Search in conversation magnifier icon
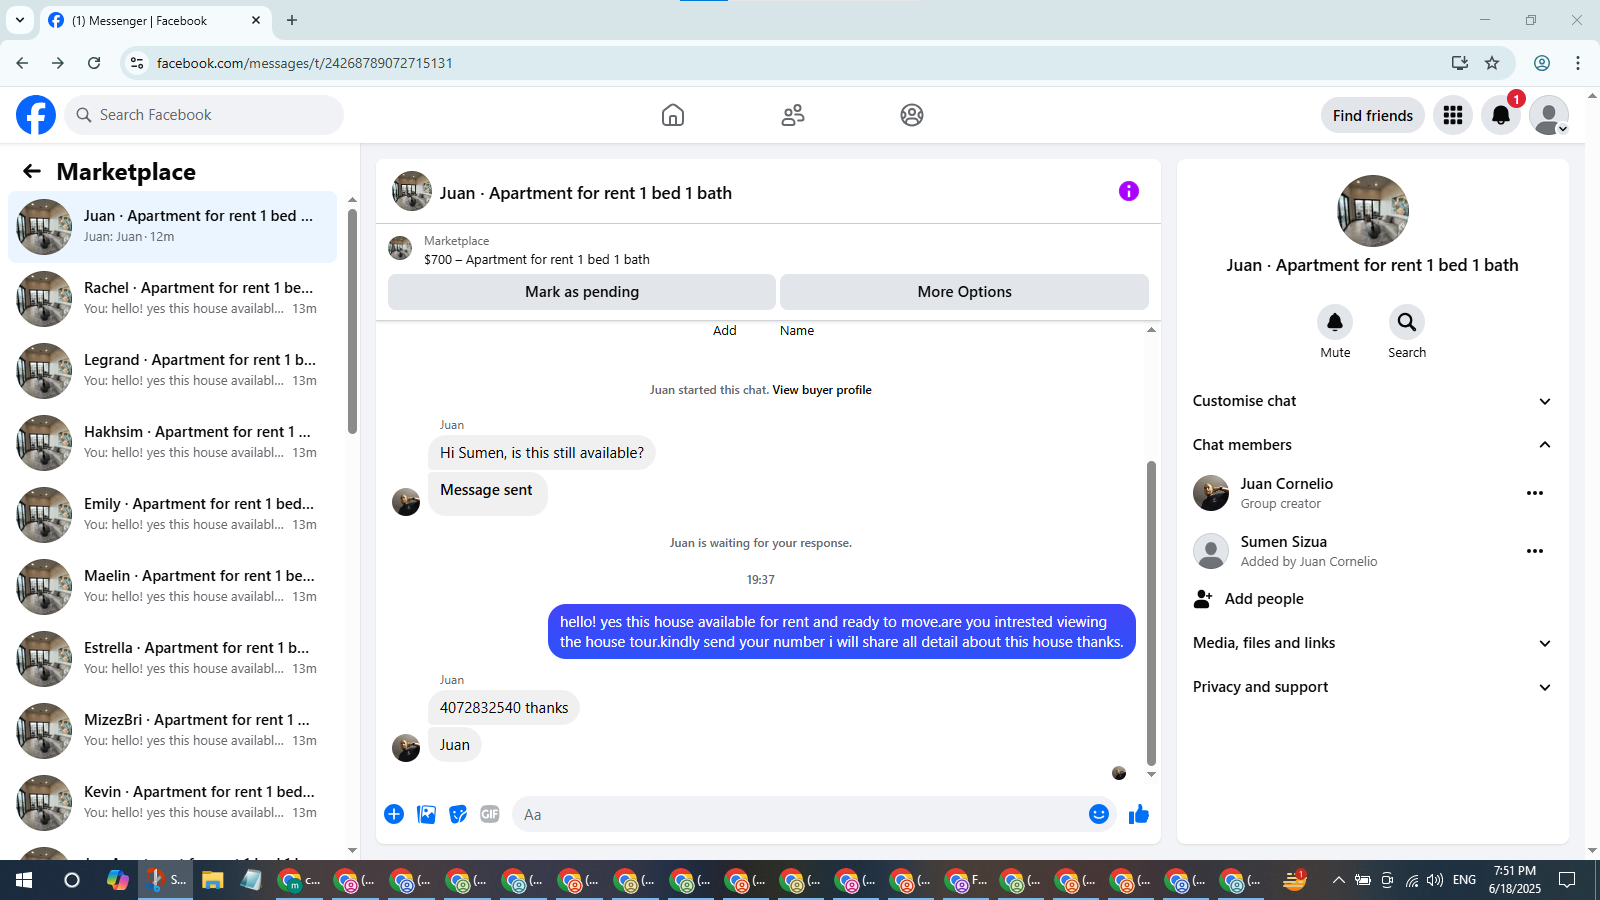1600x900 pixels. 1407,322
